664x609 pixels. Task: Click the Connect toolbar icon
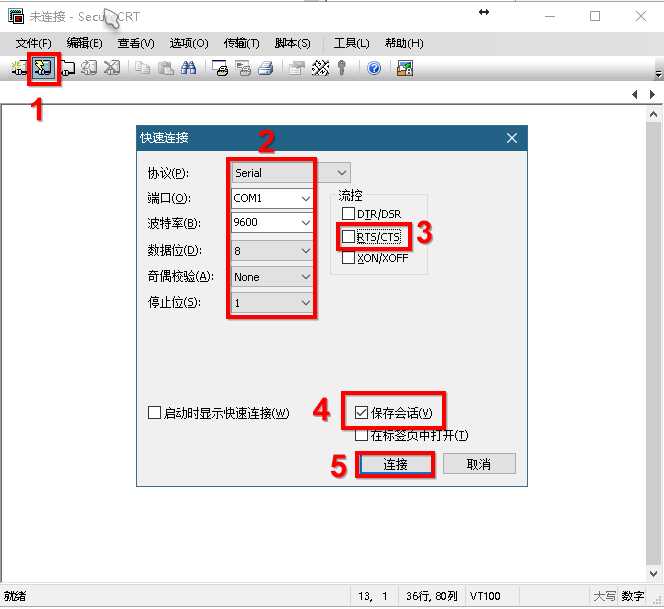(x=18, y=68)
